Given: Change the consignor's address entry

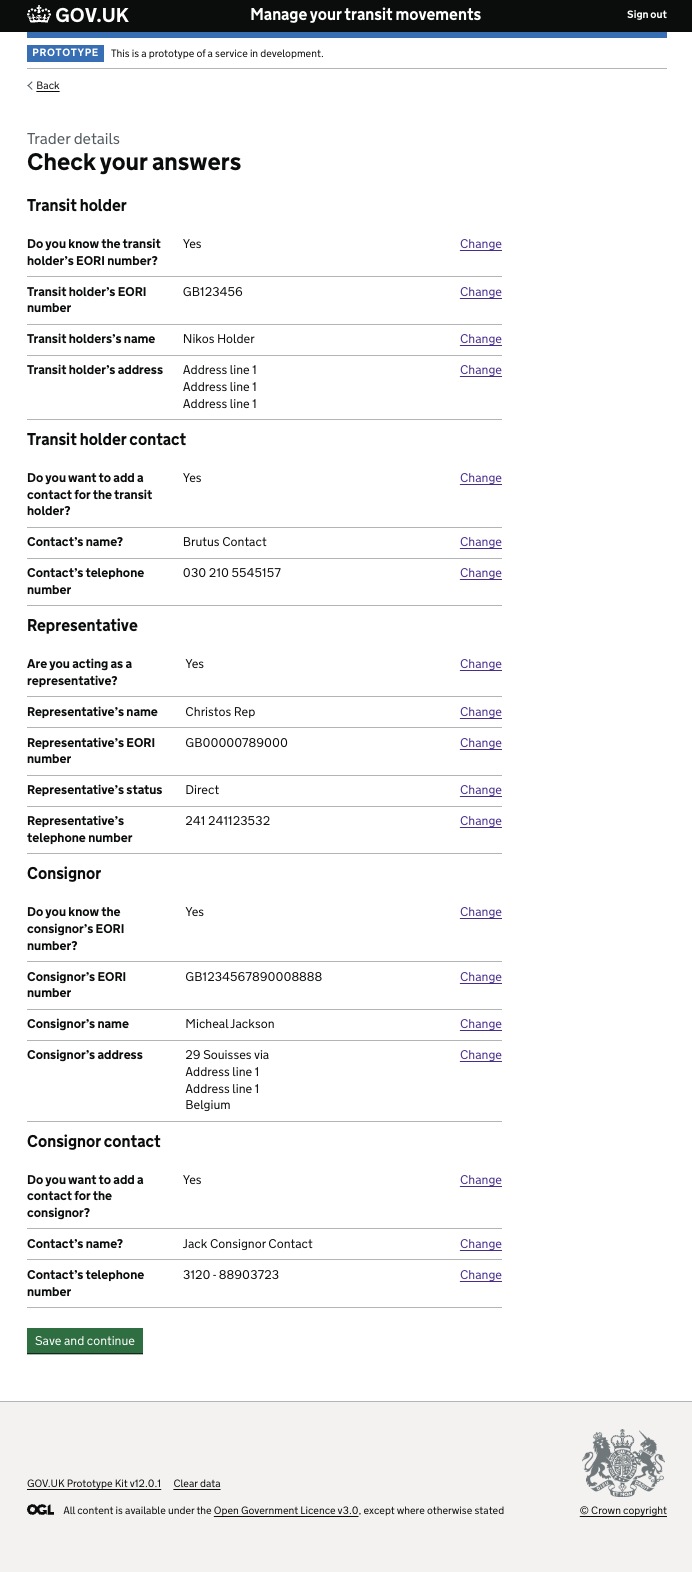Looking at the screenshot, I should click(480, 1054).
